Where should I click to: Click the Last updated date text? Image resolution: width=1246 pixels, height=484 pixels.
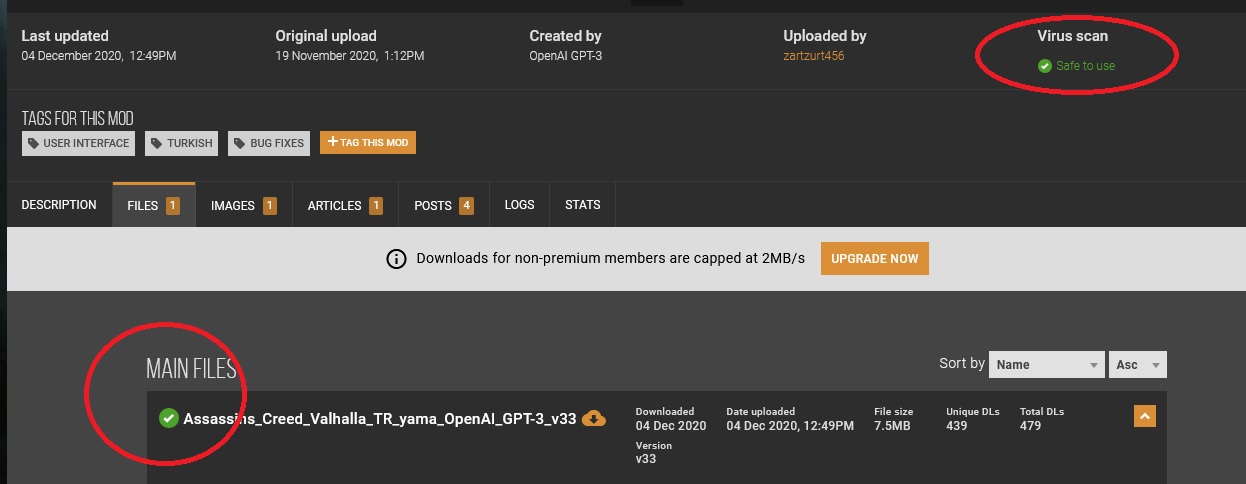pos(99,56)
